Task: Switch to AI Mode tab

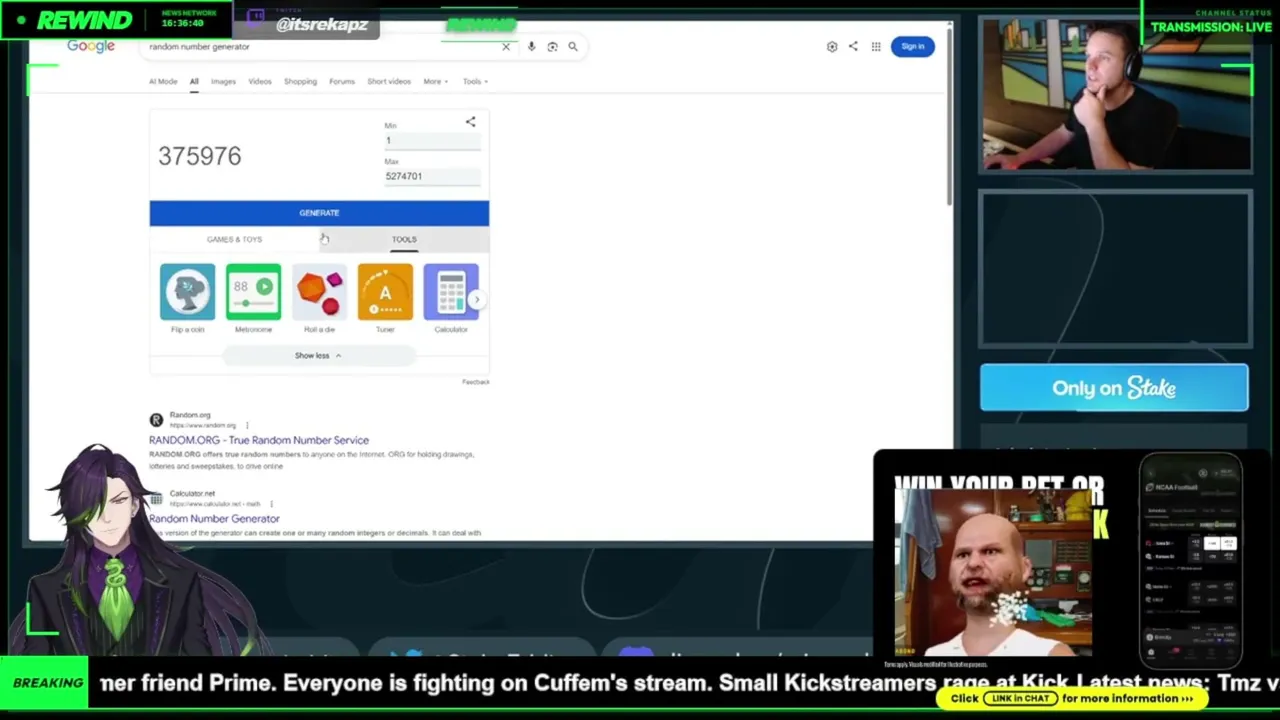Action: pos(163,81)
